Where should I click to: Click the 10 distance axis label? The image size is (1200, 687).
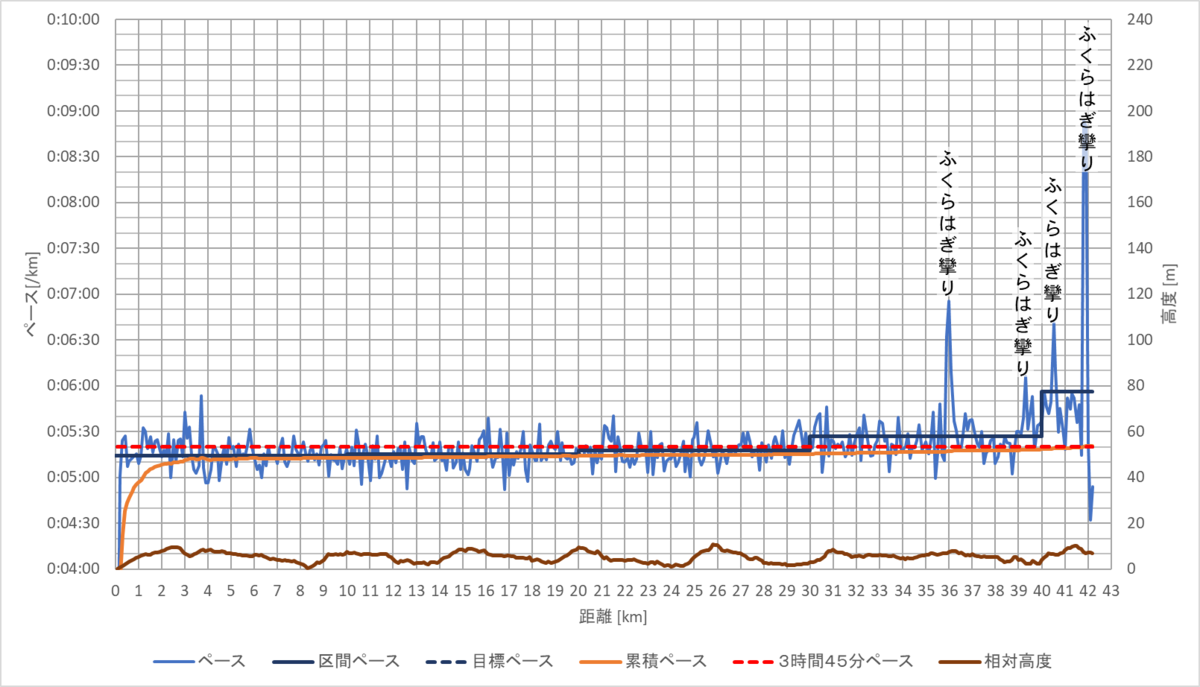[x=348, y=590]
